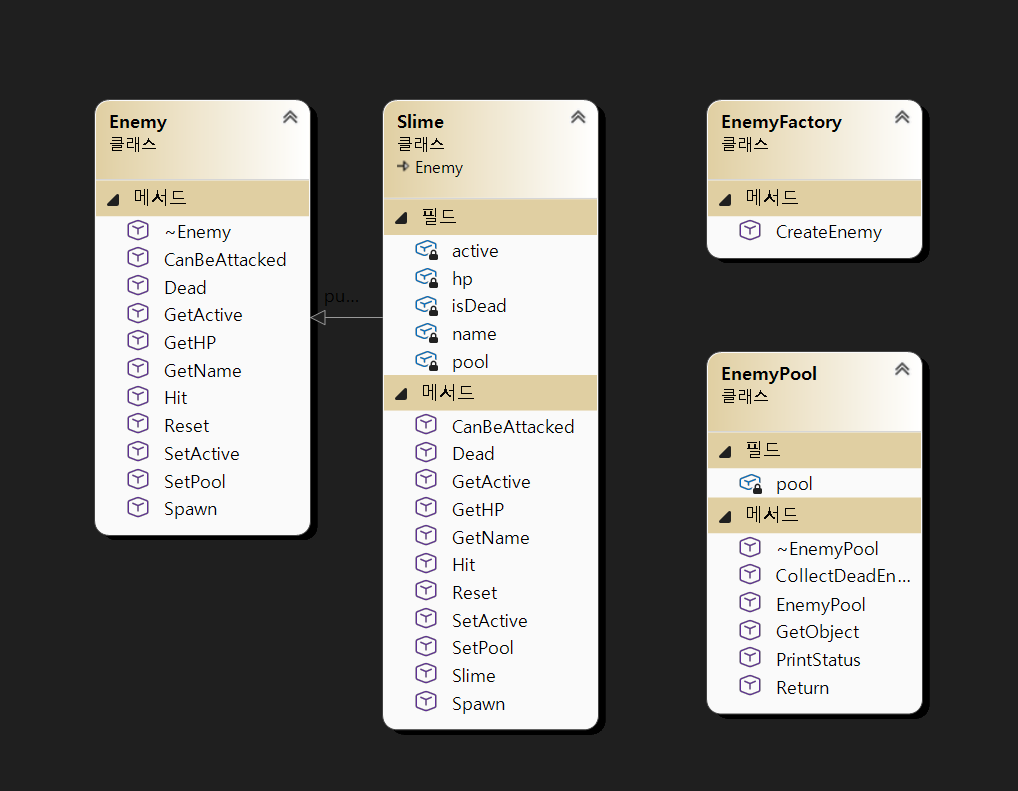This screenshot has height=791, width=1018.
Task: Click the Return method icon in EnemyPool
Action: click(750, 686)
